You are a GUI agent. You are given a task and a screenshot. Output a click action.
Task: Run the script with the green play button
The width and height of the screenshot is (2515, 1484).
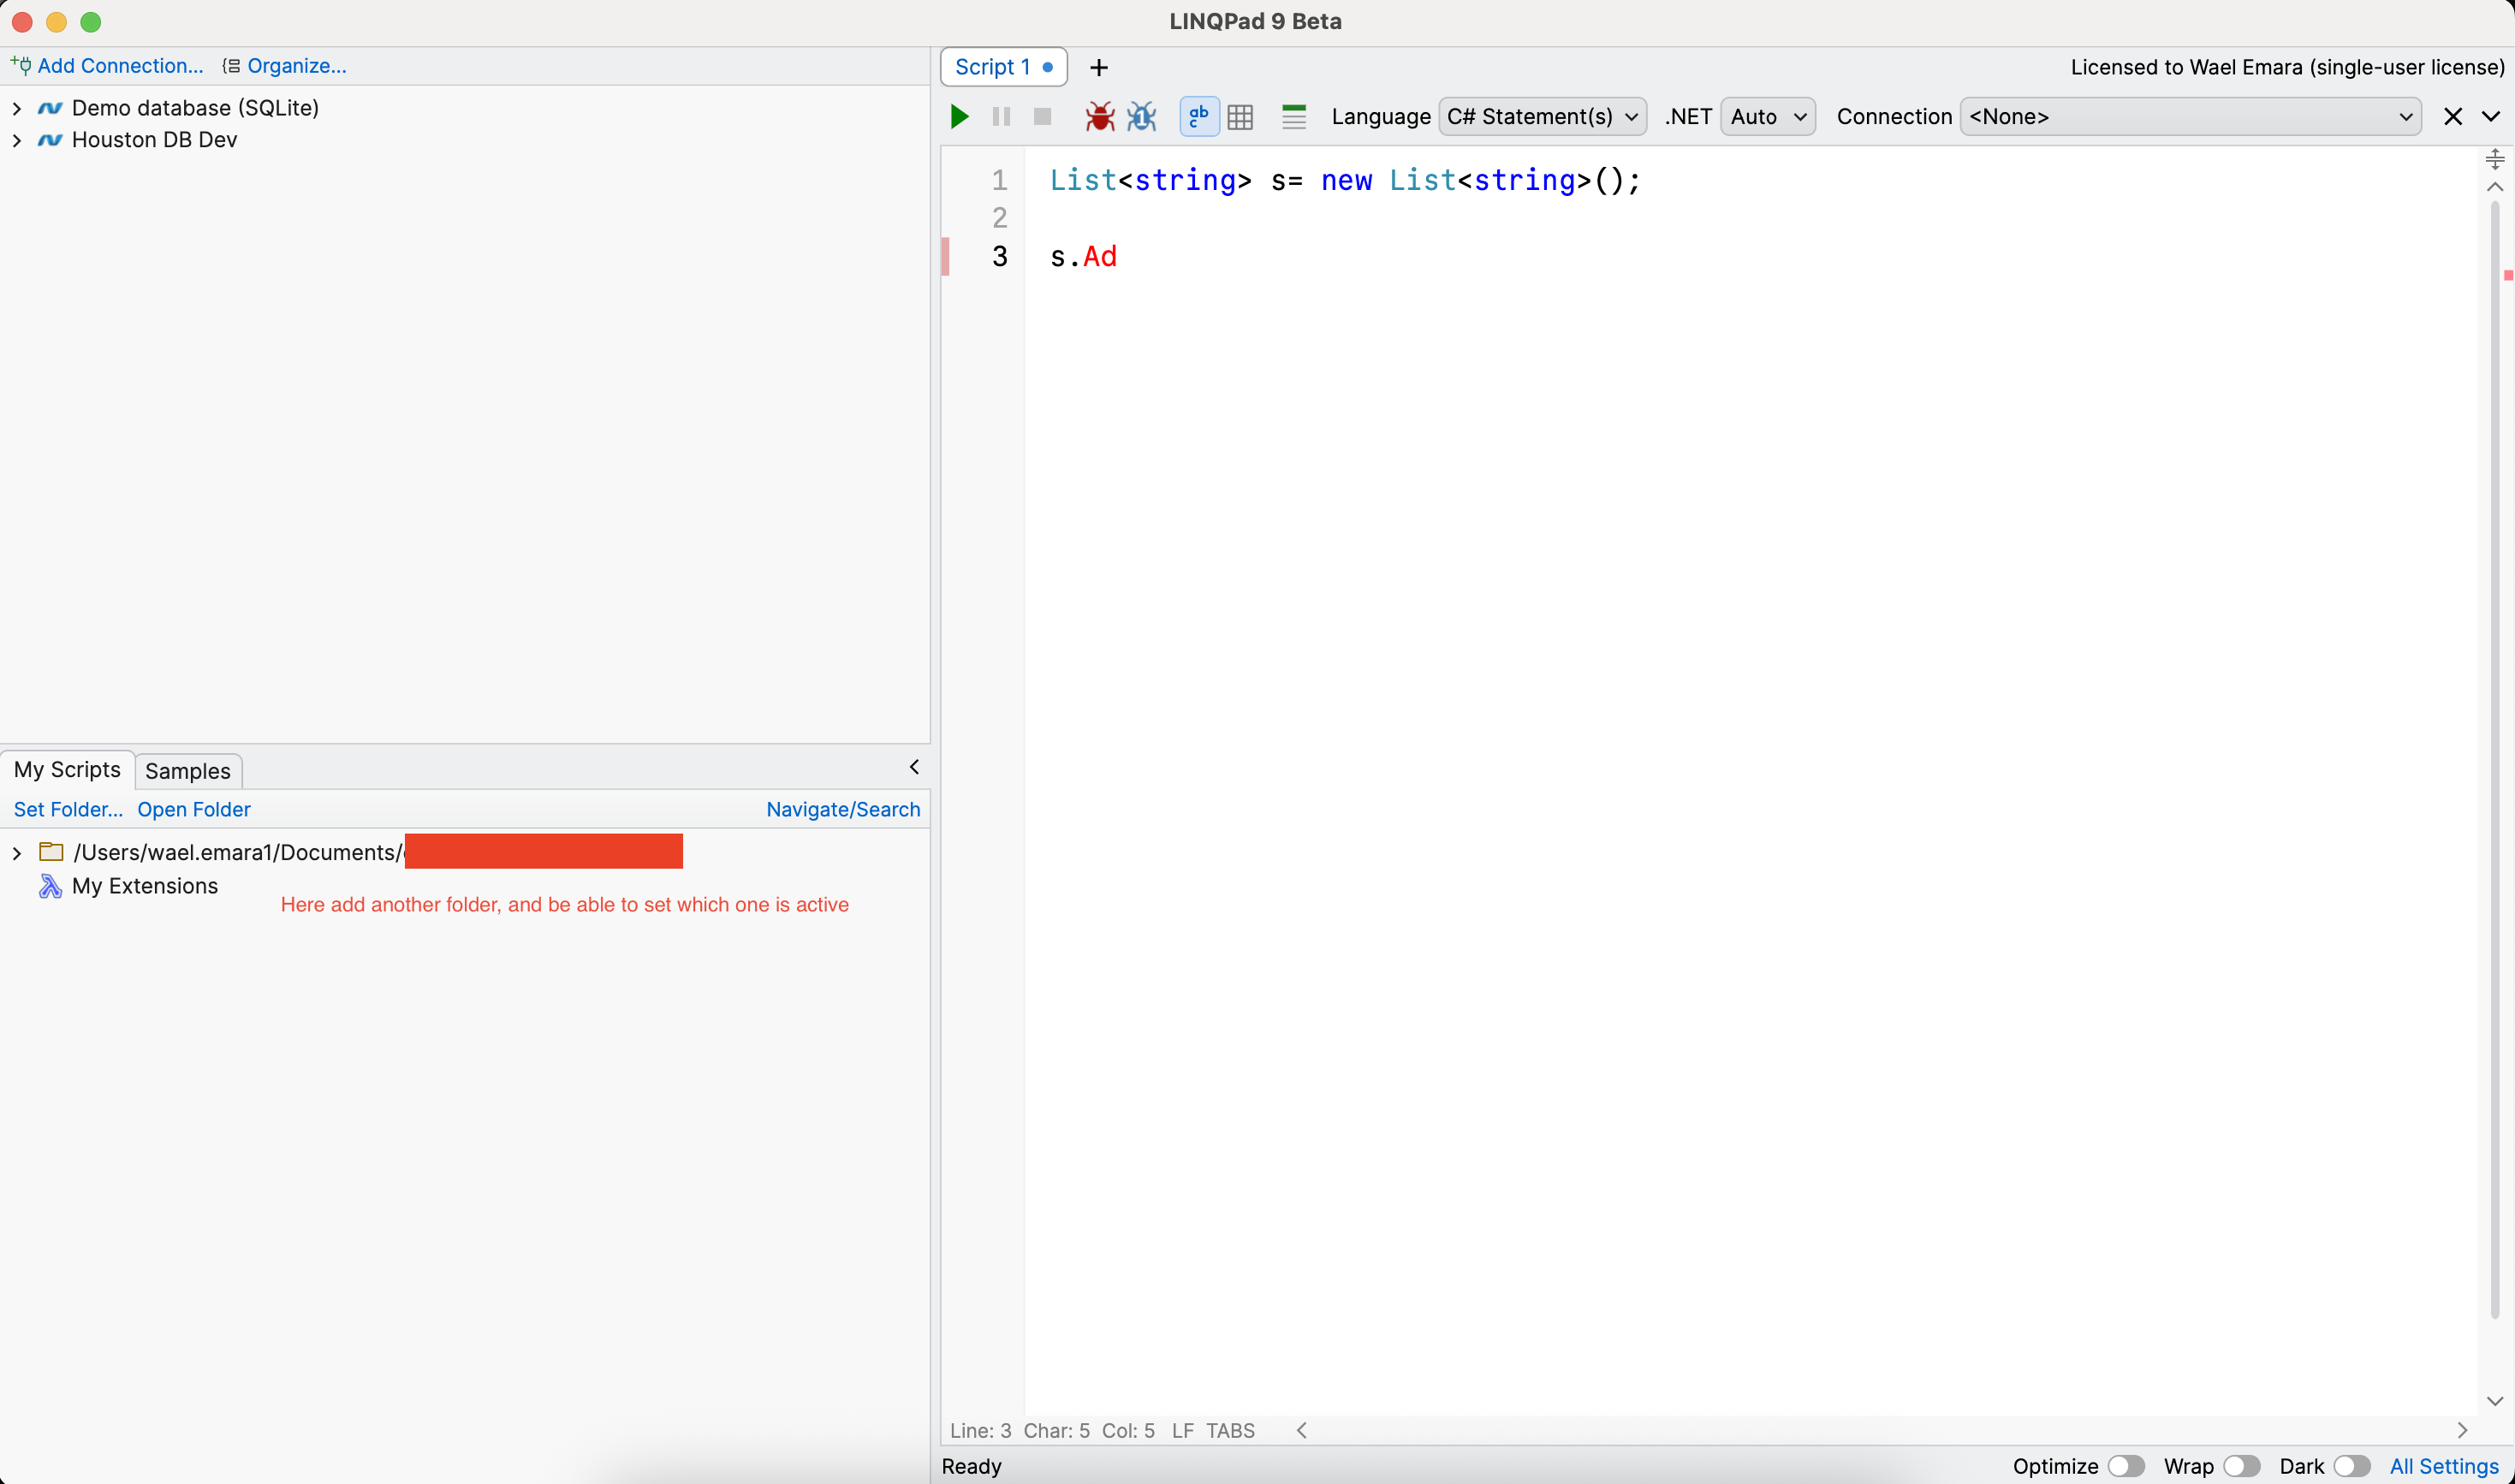click(x=959, y=117)
